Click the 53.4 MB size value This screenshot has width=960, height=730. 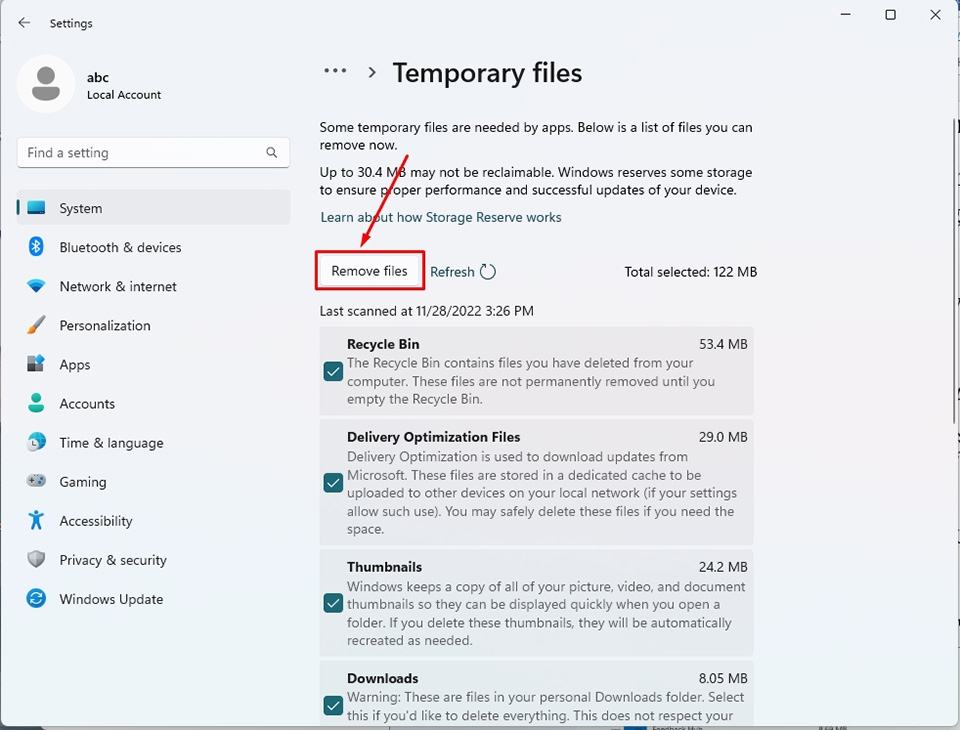coord(723,344)
